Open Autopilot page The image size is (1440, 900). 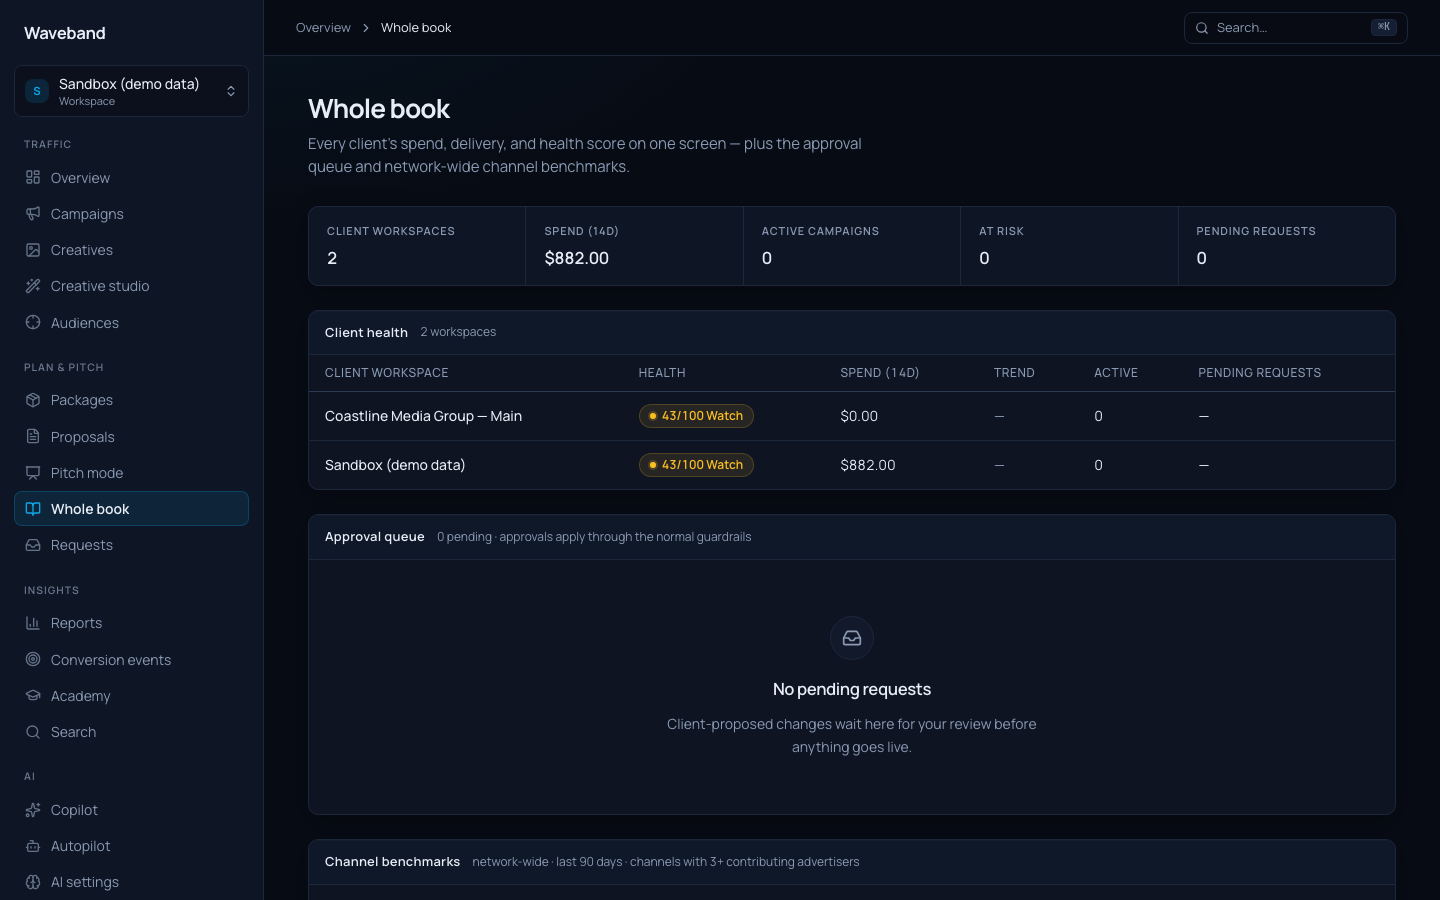(131, 846)
